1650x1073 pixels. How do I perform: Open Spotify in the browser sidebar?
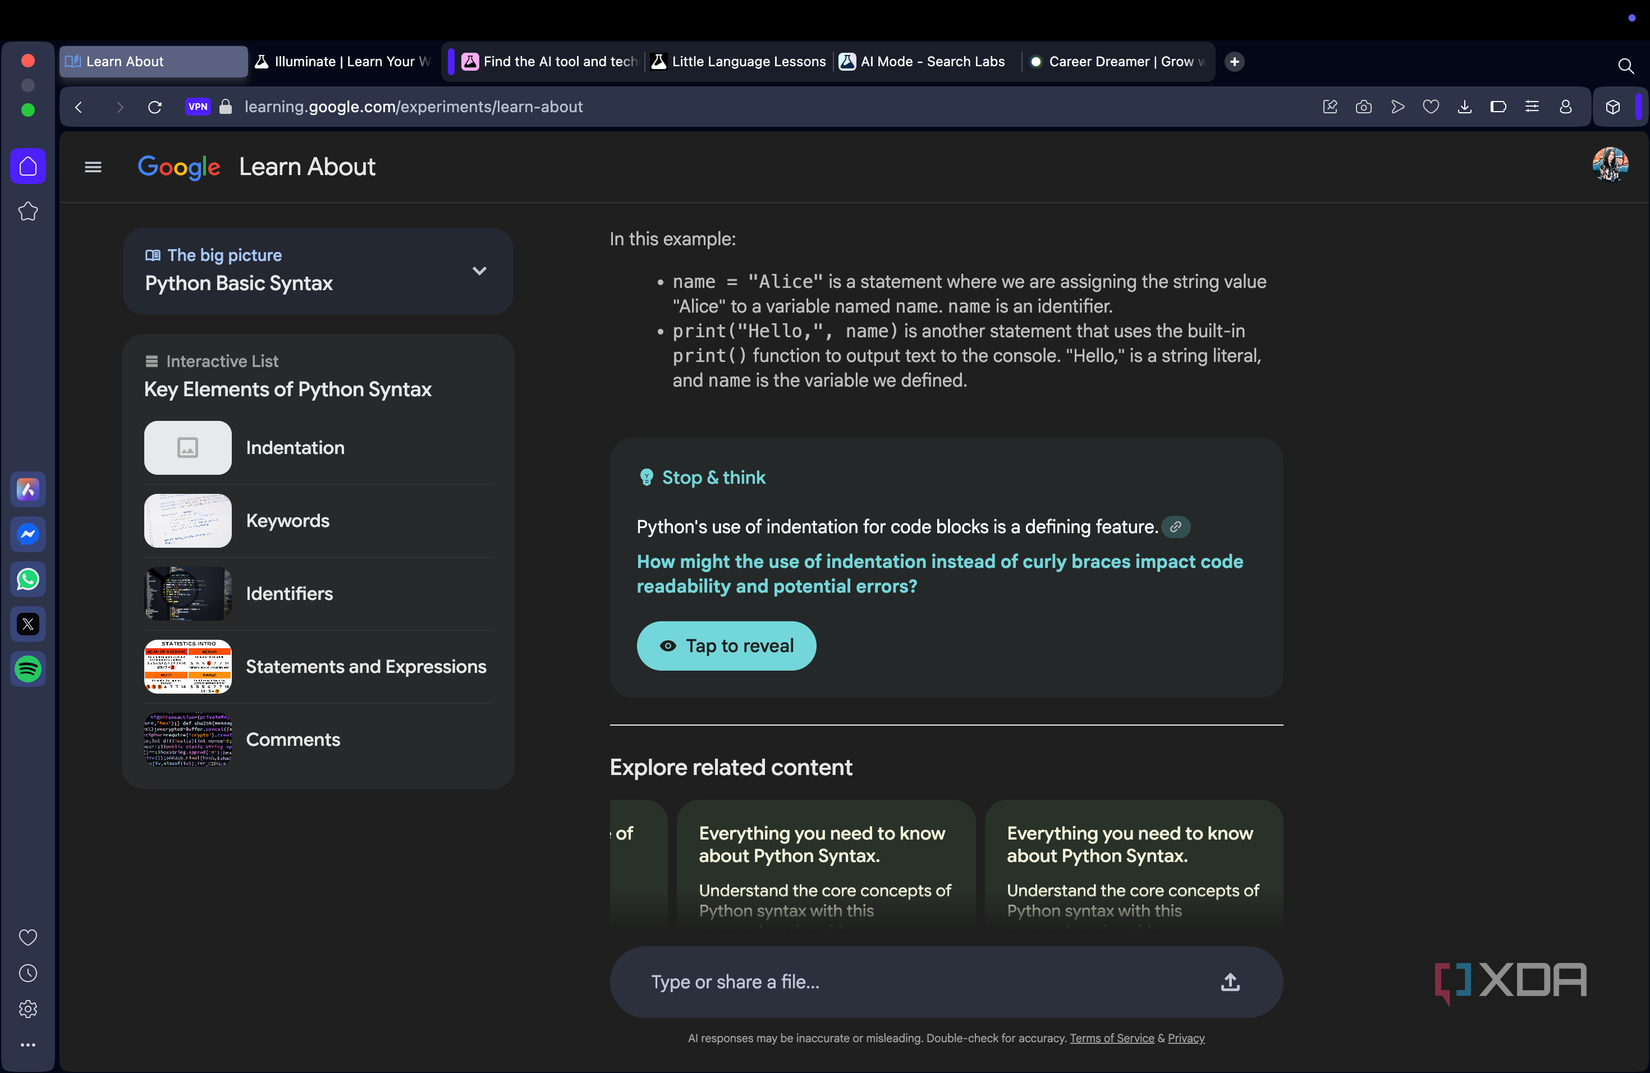28,669
